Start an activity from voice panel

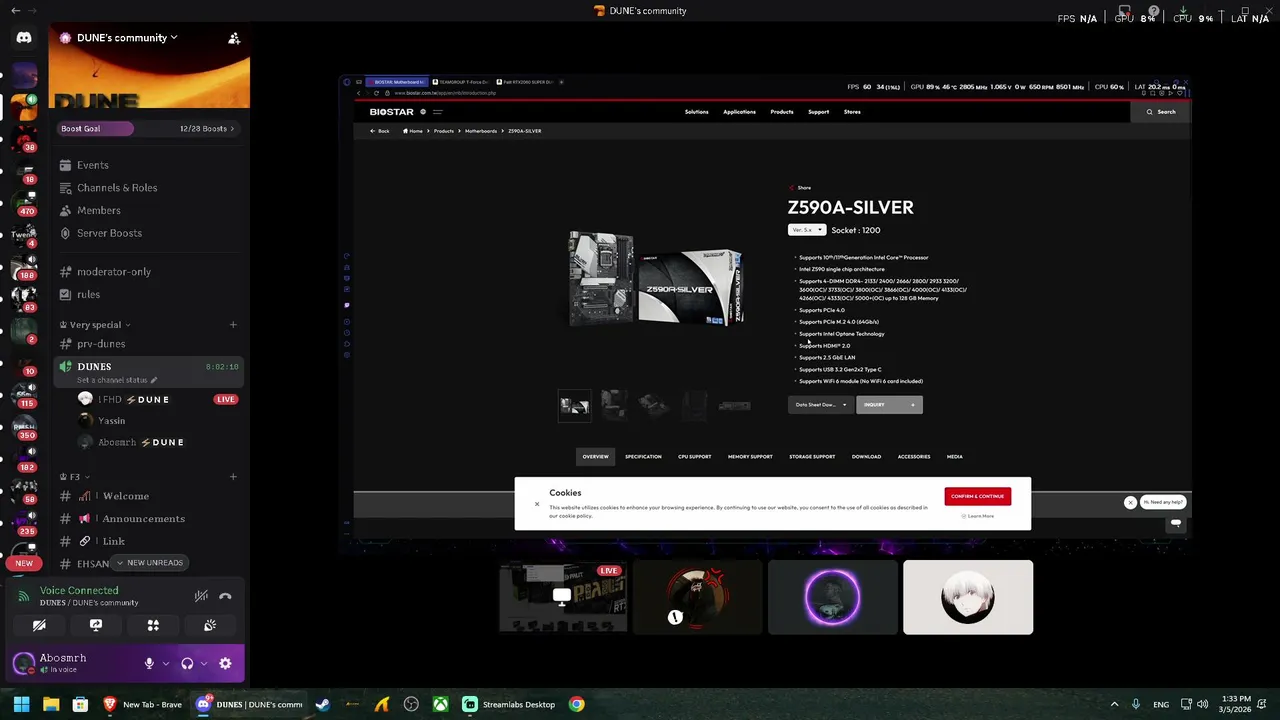point(153,625)
